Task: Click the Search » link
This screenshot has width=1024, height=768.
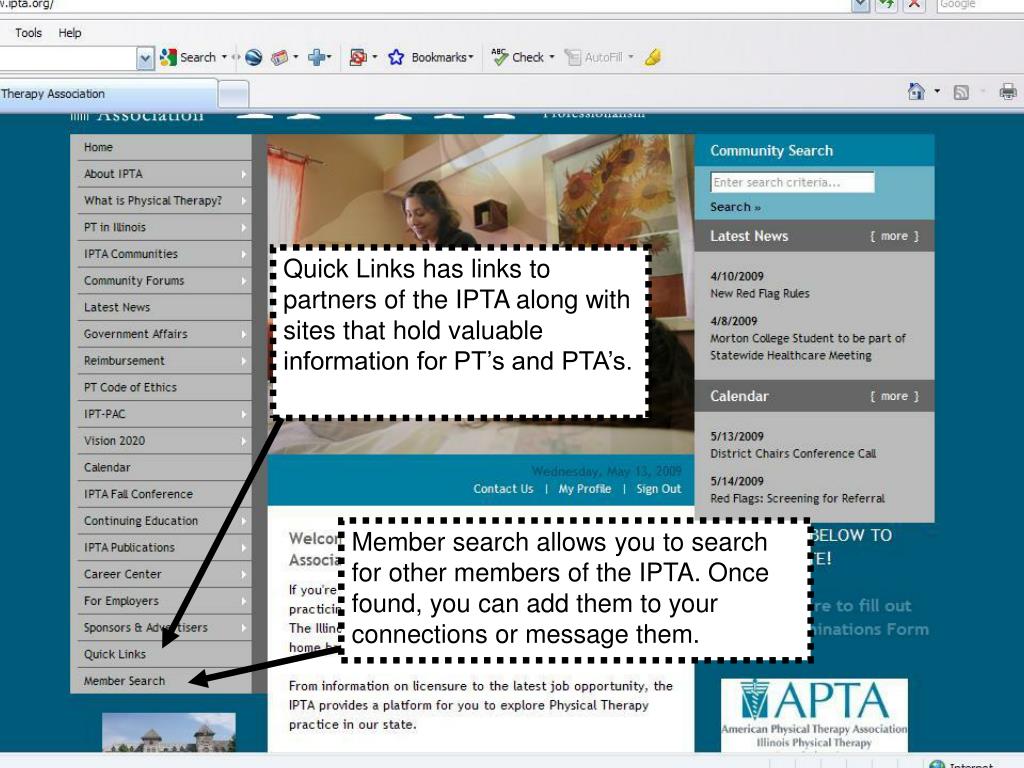Action: 735,207
